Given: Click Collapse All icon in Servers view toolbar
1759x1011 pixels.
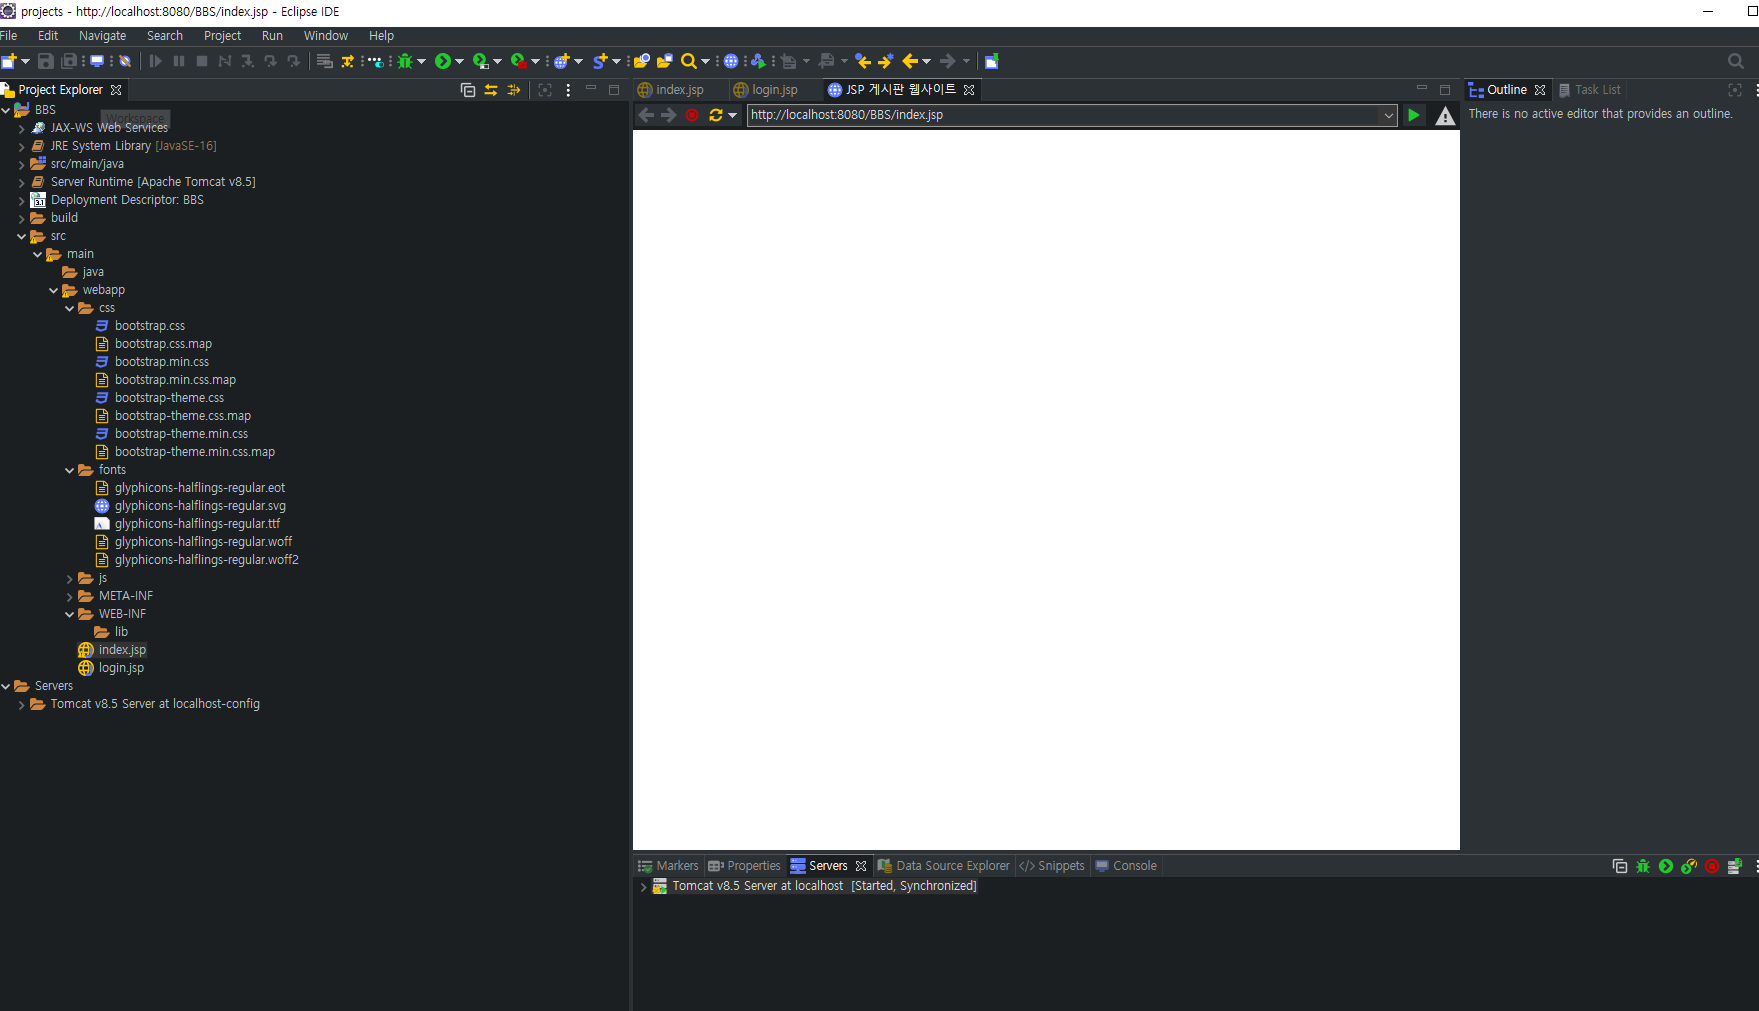Looking at the screenshot, I should tap(1620, 866).
